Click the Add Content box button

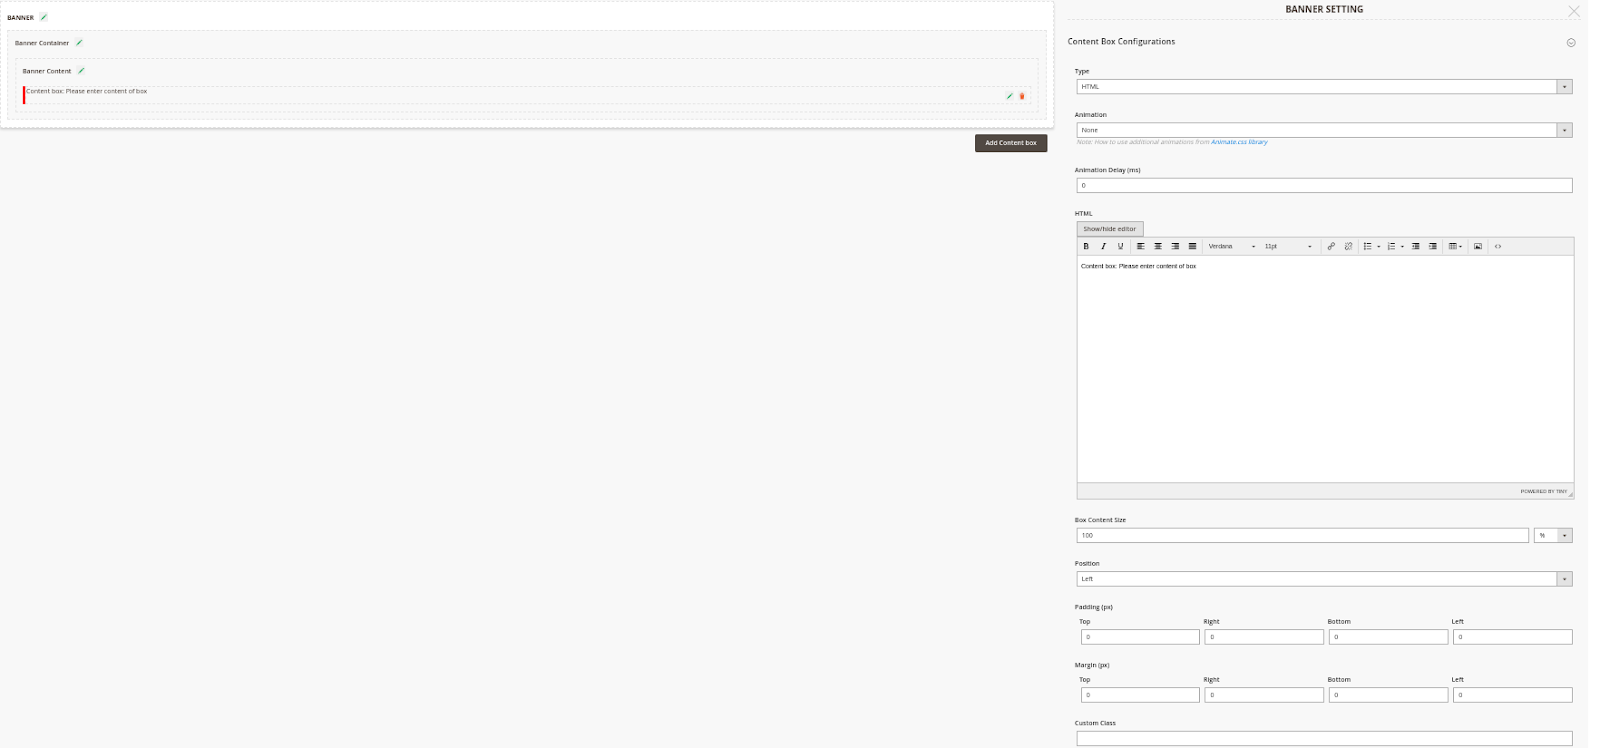[1011, 143]
